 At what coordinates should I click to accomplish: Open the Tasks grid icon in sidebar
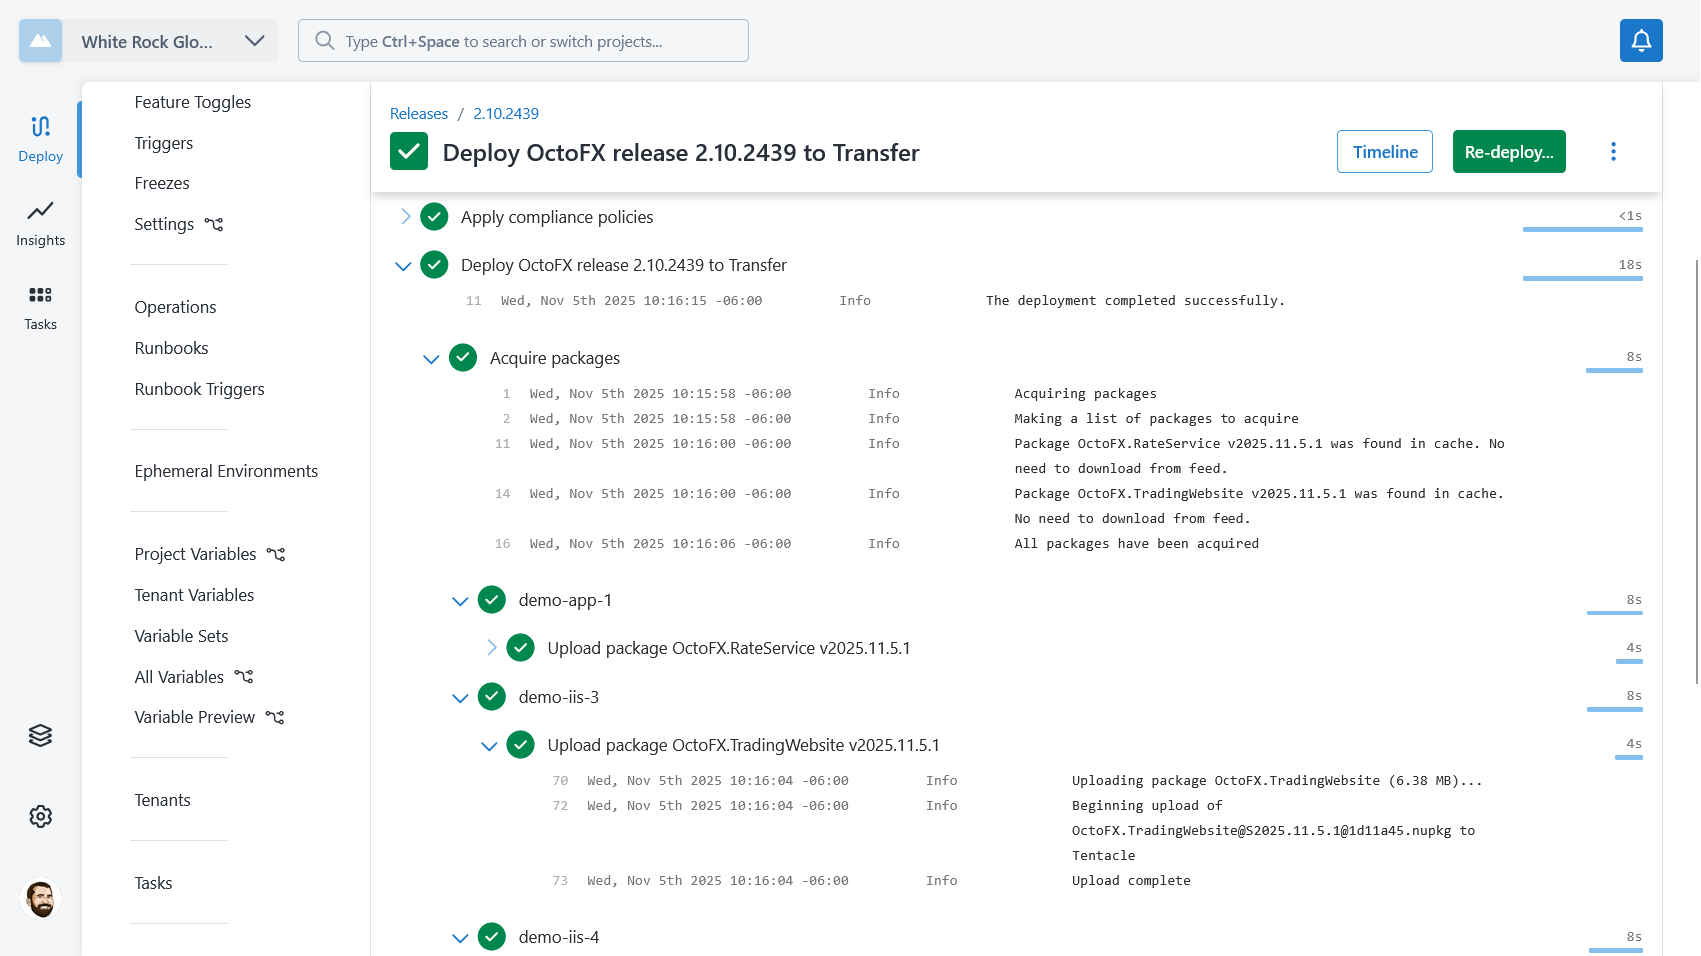coord(40,307)
